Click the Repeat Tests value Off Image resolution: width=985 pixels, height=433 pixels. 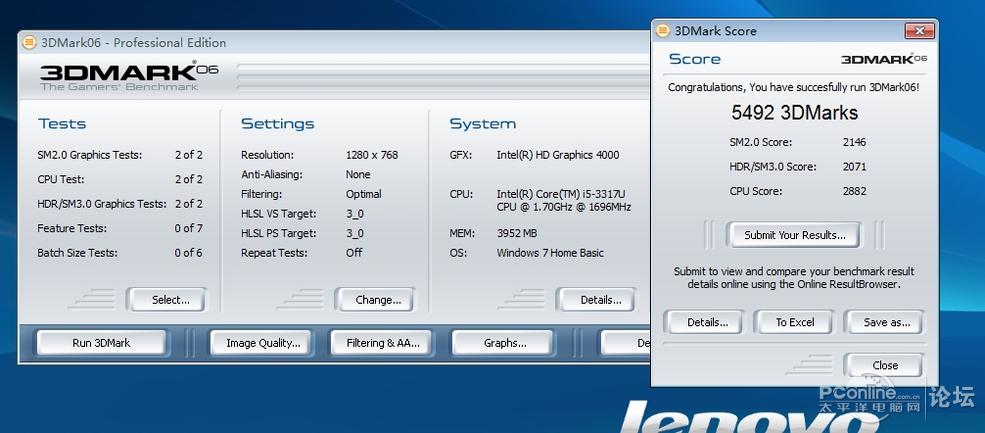click(x=354, y=253)
